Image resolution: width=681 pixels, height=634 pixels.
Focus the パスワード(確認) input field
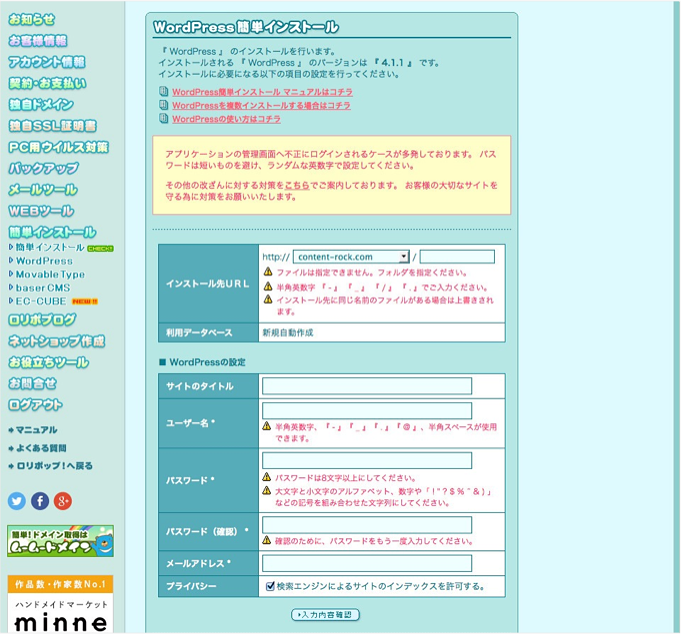[x=367, y=525]
